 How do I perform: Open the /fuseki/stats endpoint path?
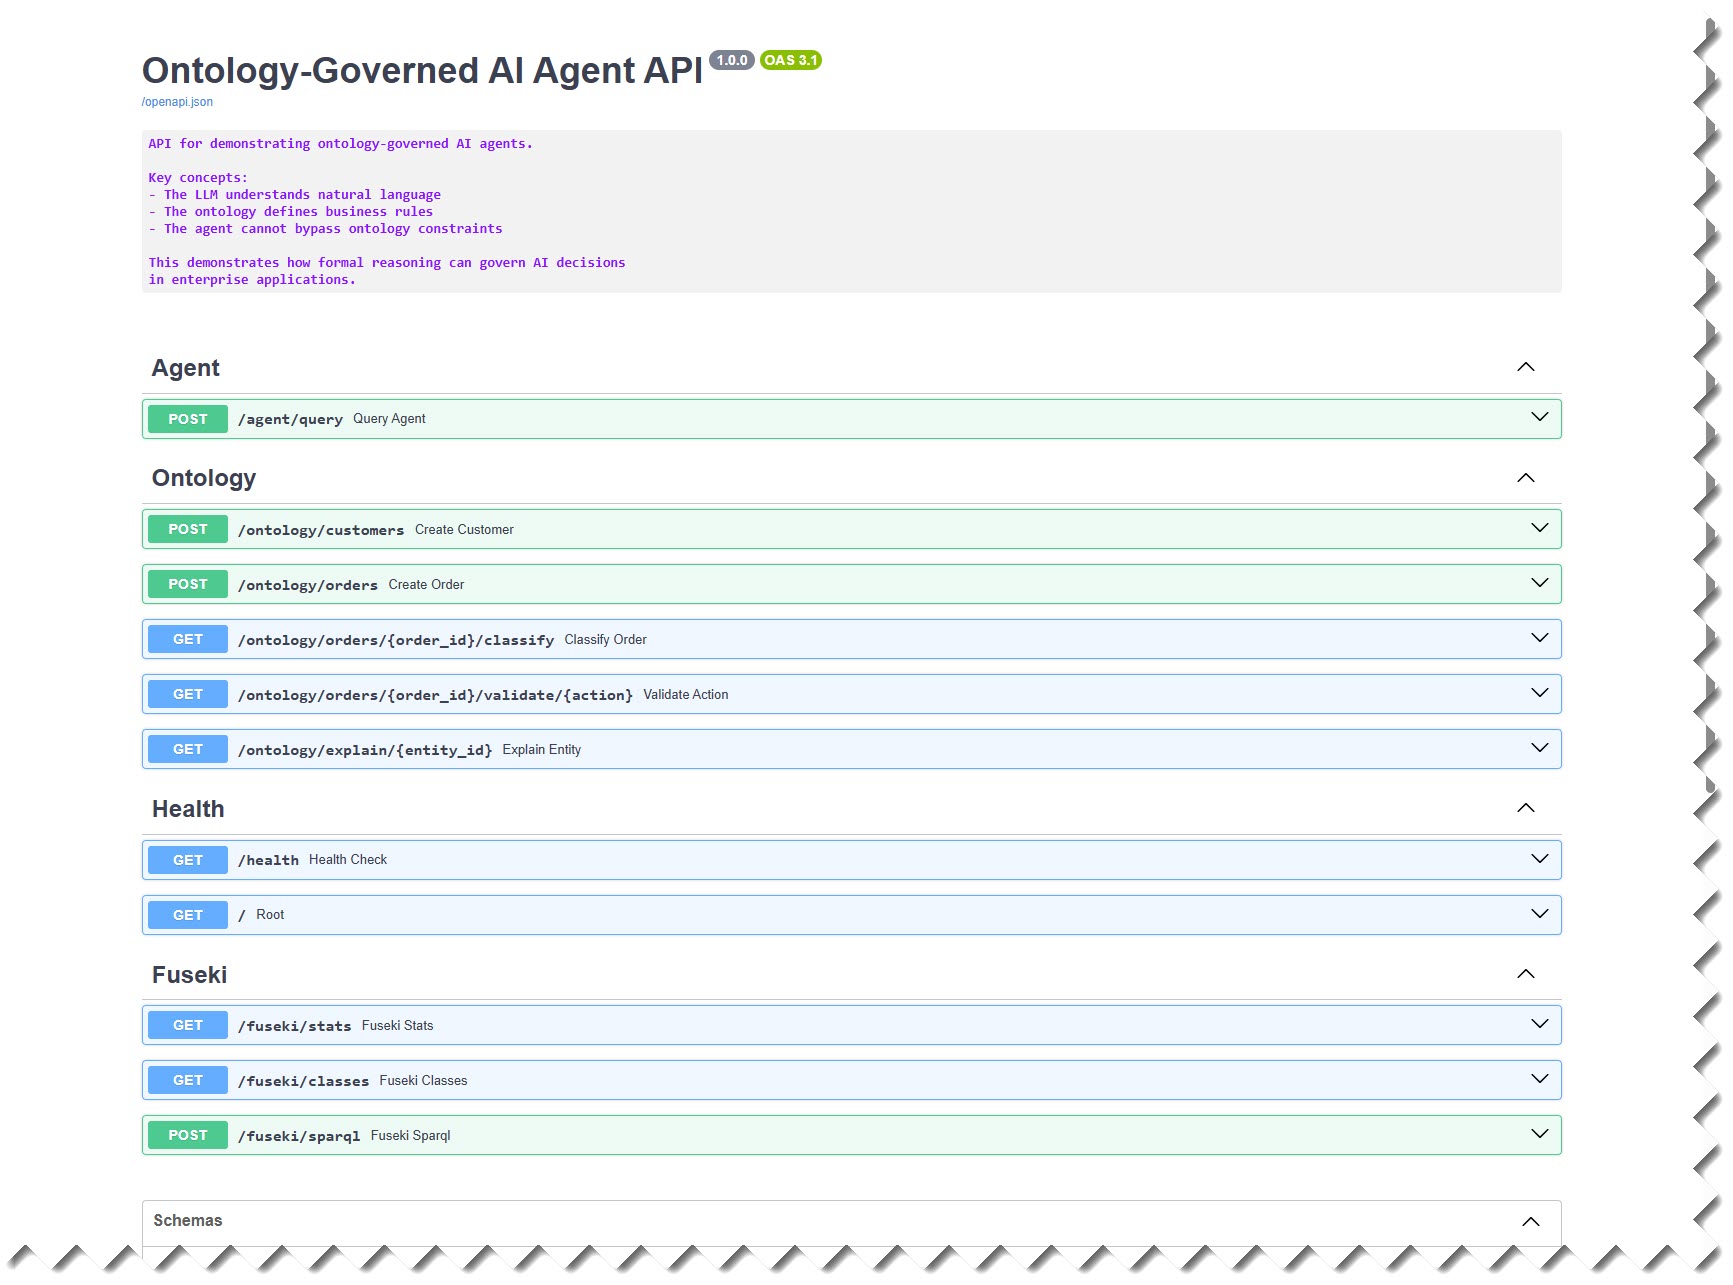tap(295, 1026)
